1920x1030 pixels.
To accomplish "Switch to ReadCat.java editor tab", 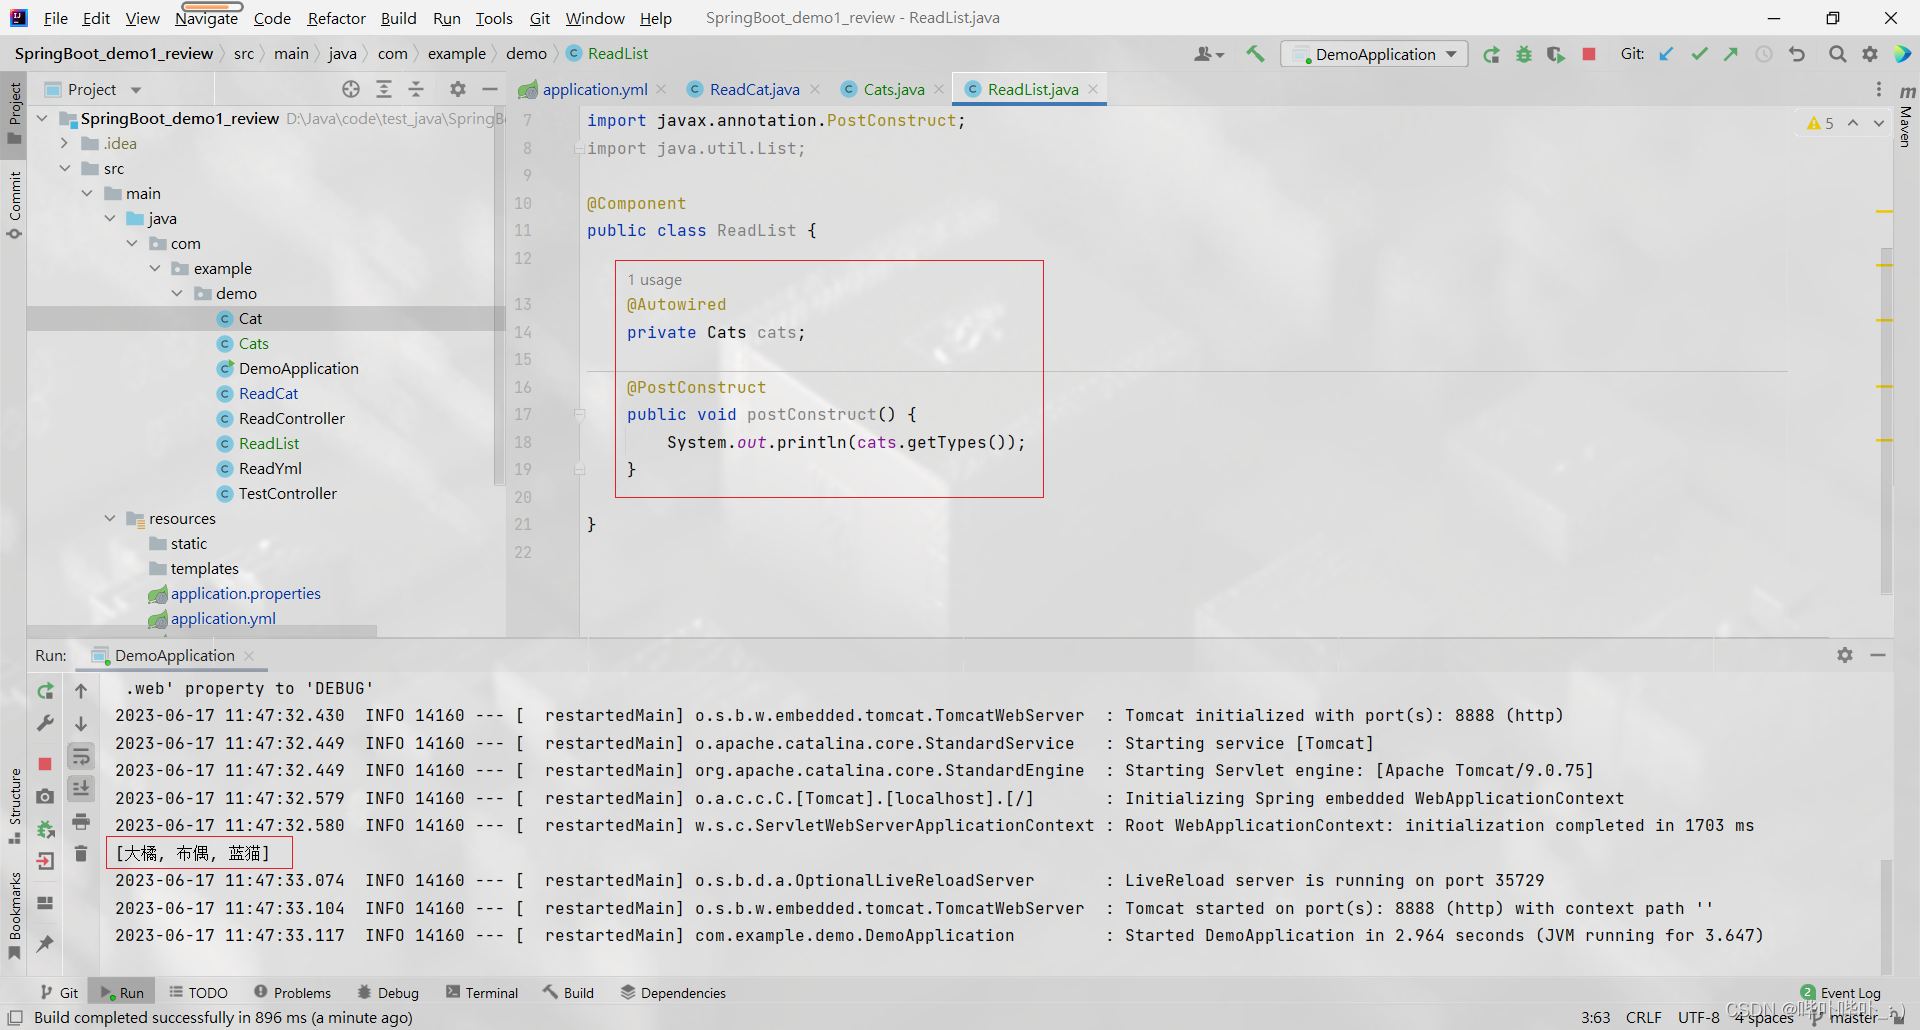I will pos(754,89).
